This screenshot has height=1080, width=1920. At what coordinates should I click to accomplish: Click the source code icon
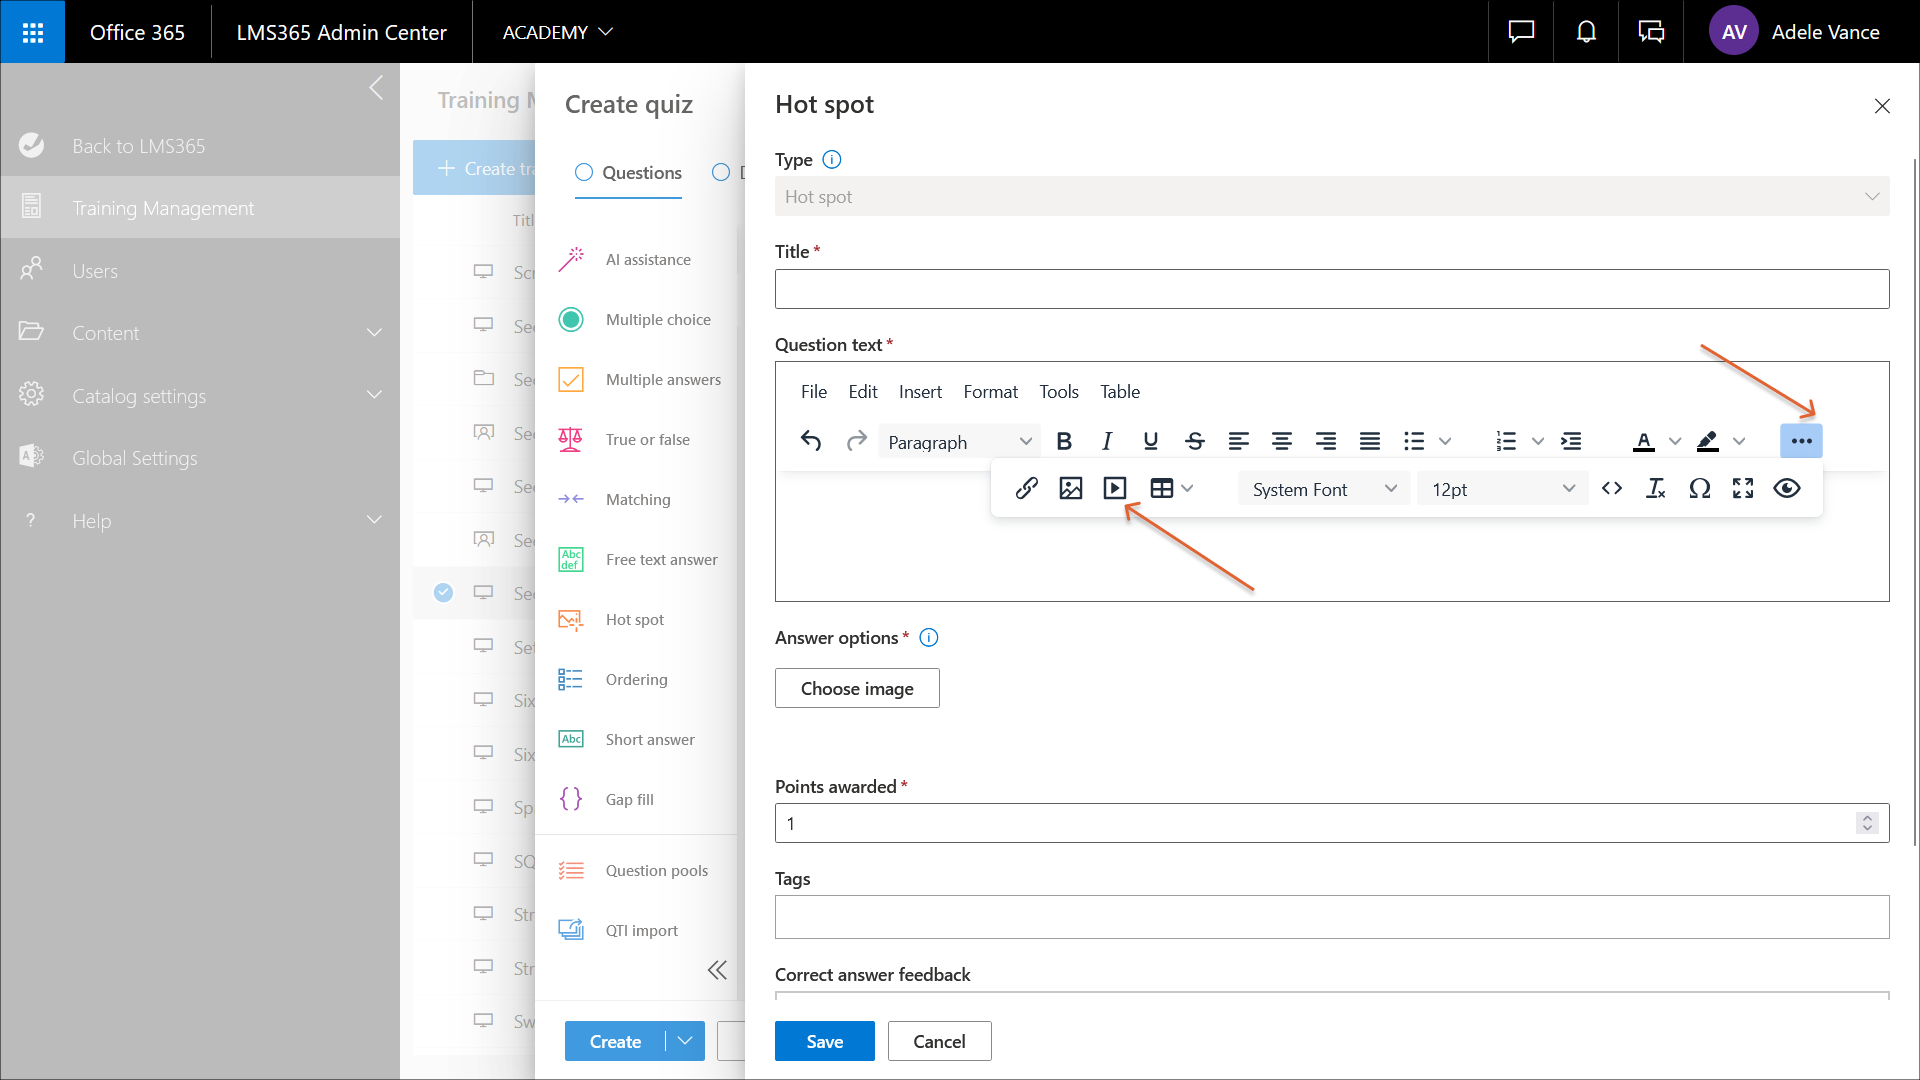pos(1611,488)
